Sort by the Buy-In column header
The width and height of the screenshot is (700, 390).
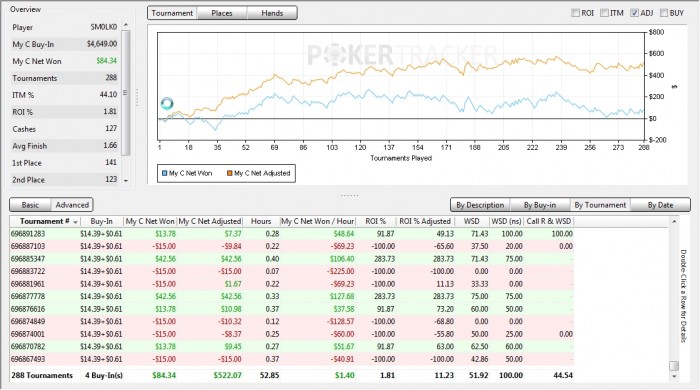pyautogui.click(x=101, y=221)
